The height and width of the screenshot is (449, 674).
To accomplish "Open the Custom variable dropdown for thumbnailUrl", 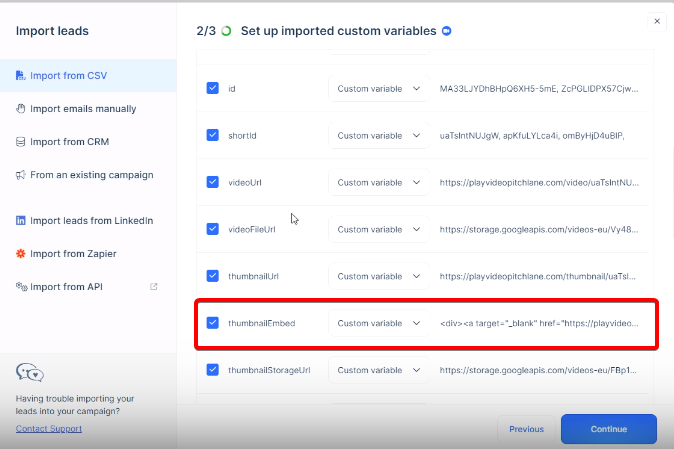I will point(379,276).
